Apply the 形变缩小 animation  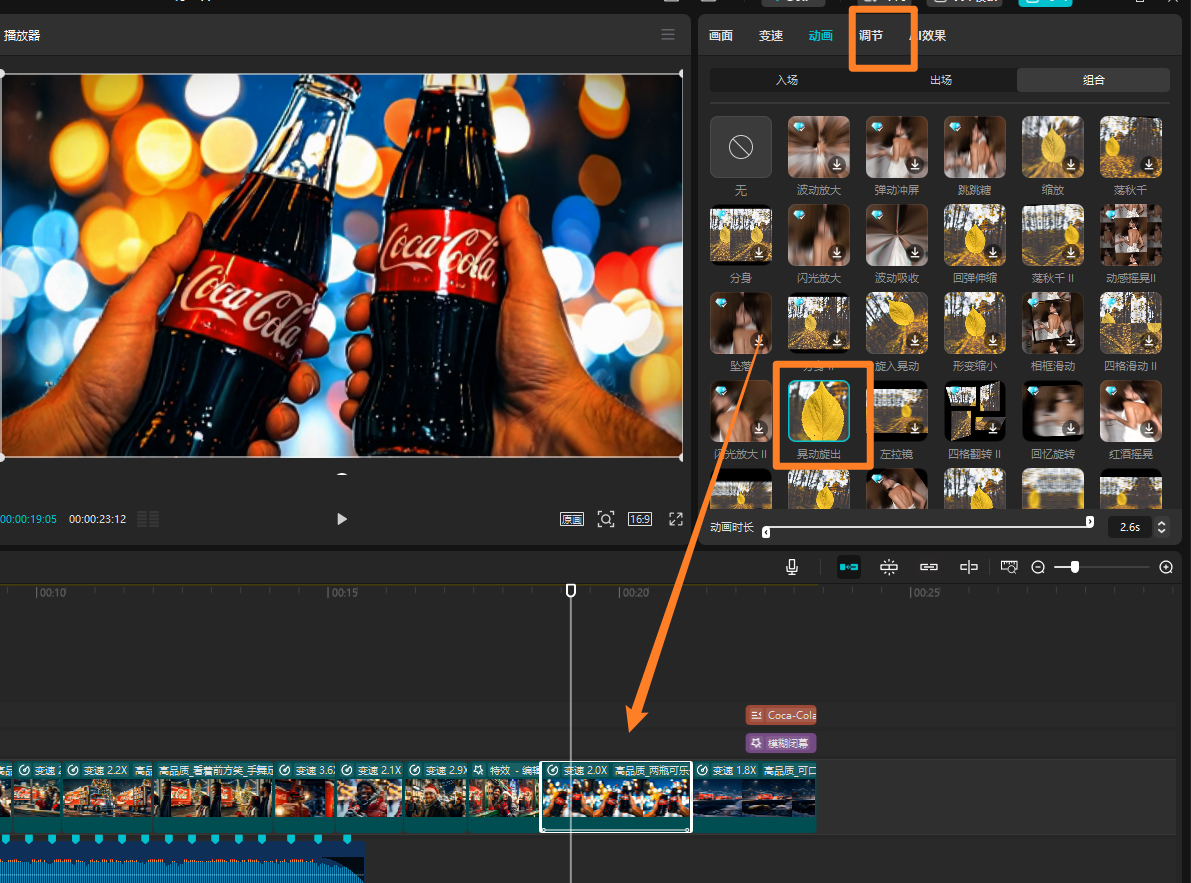975,323
